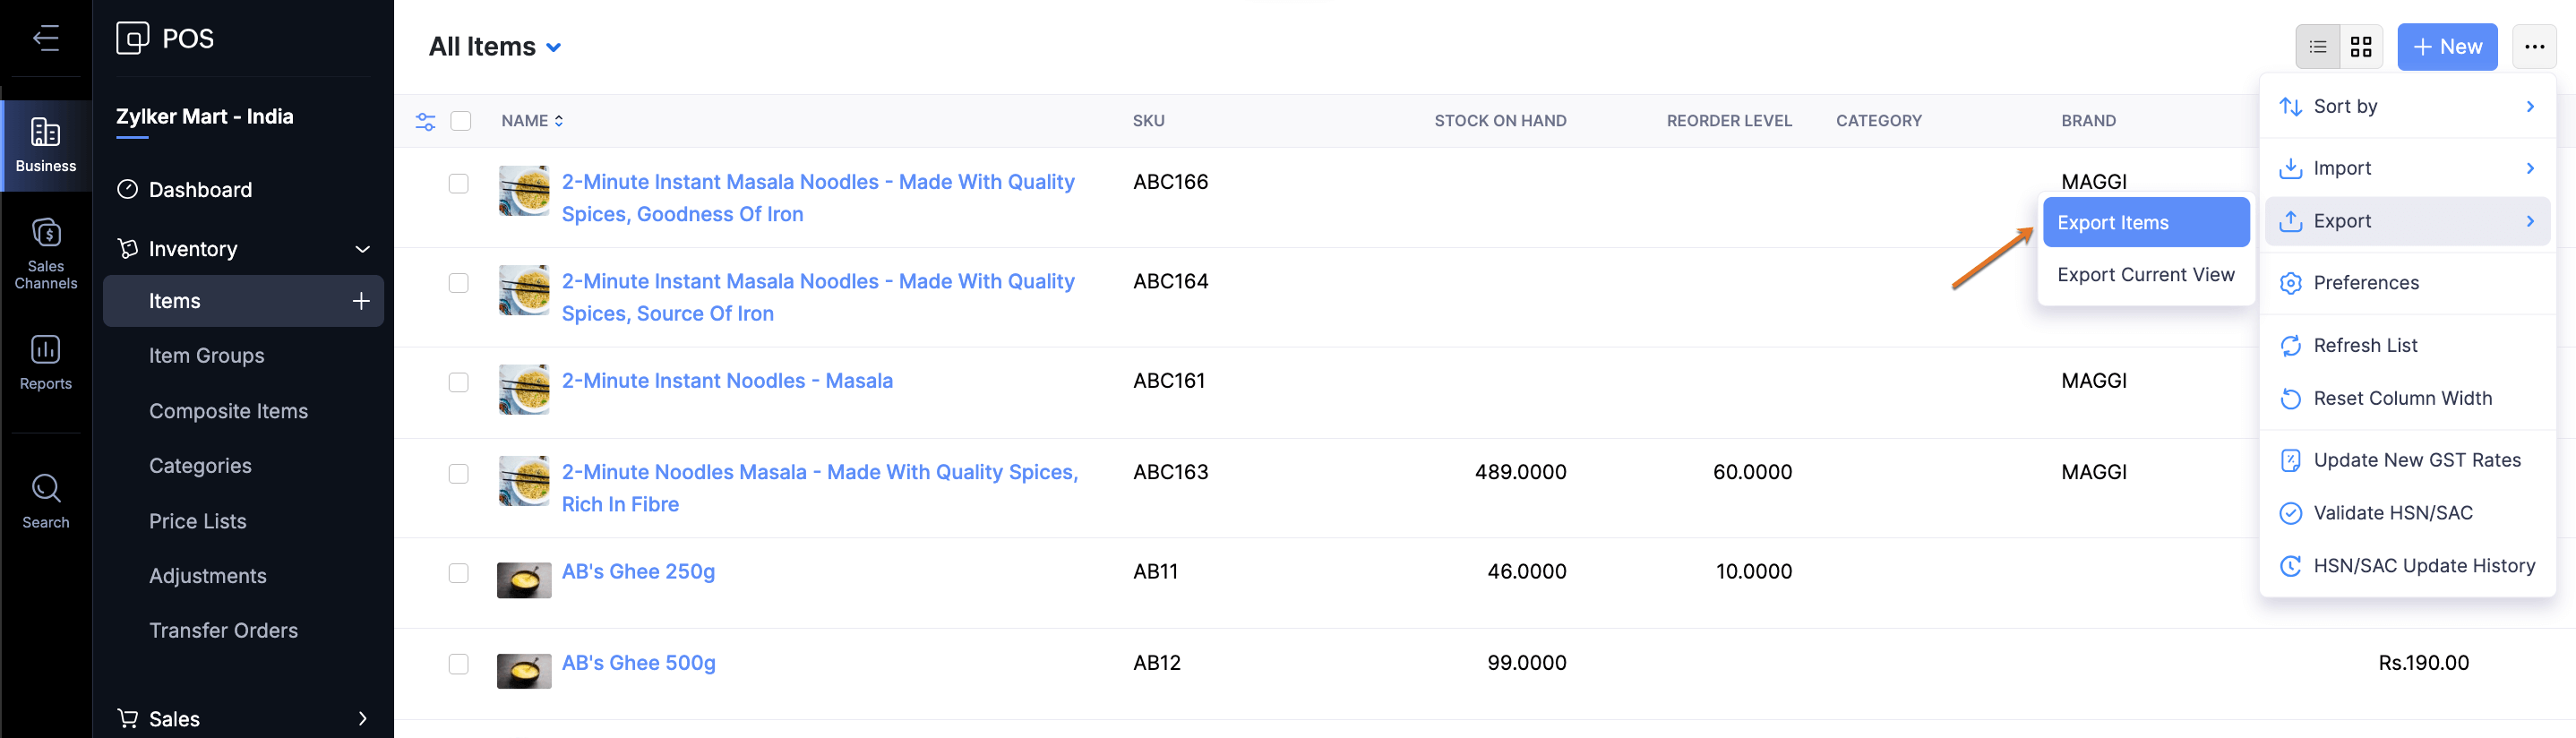This screenshot has height=738, width=2576.
Task: Check the AB's Ghee 250g row checkbox
Action: (459, 573)
